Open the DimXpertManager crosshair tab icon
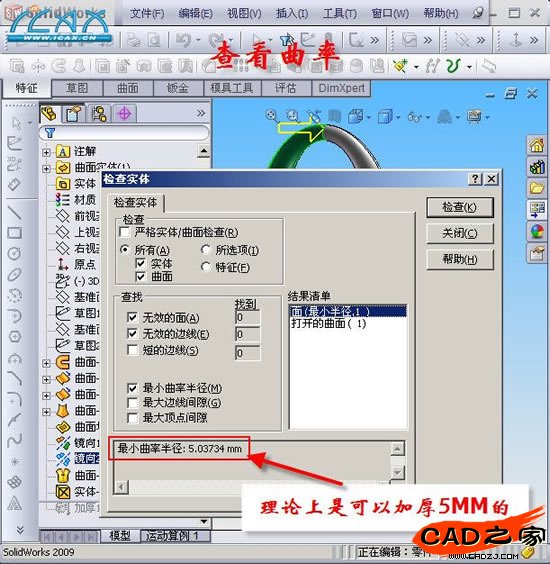This screenshot has width=550, height=564. coord(124,114)
